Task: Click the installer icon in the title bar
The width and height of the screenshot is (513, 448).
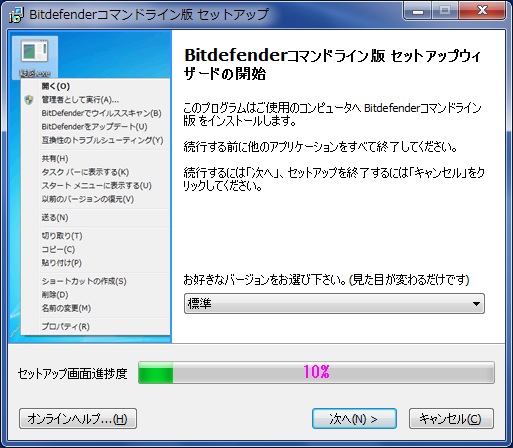Action: click(16, 15)
